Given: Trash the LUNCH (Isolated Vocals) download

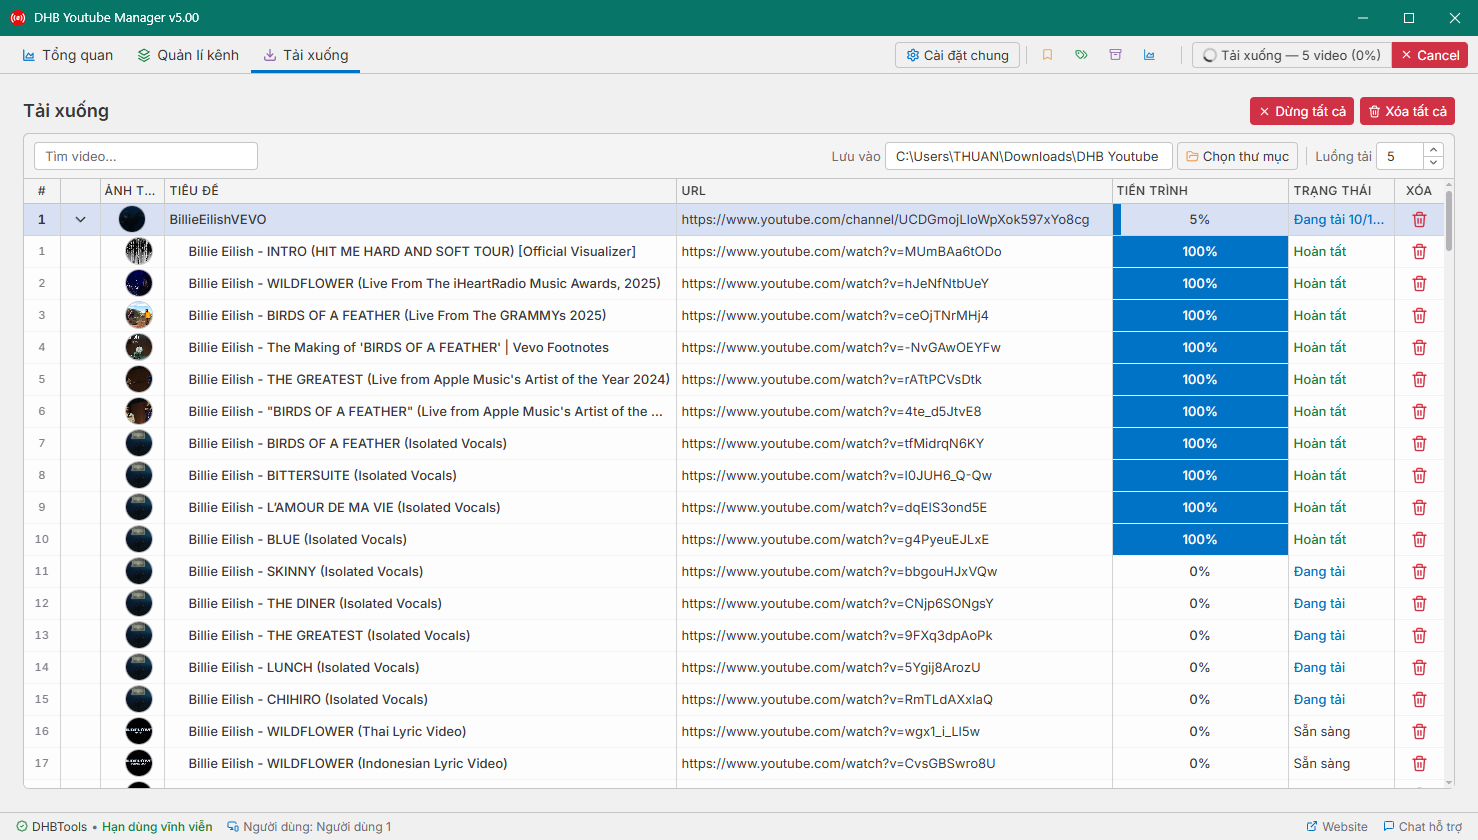Looking at the screenshot, I should [x=1419, y=668].
